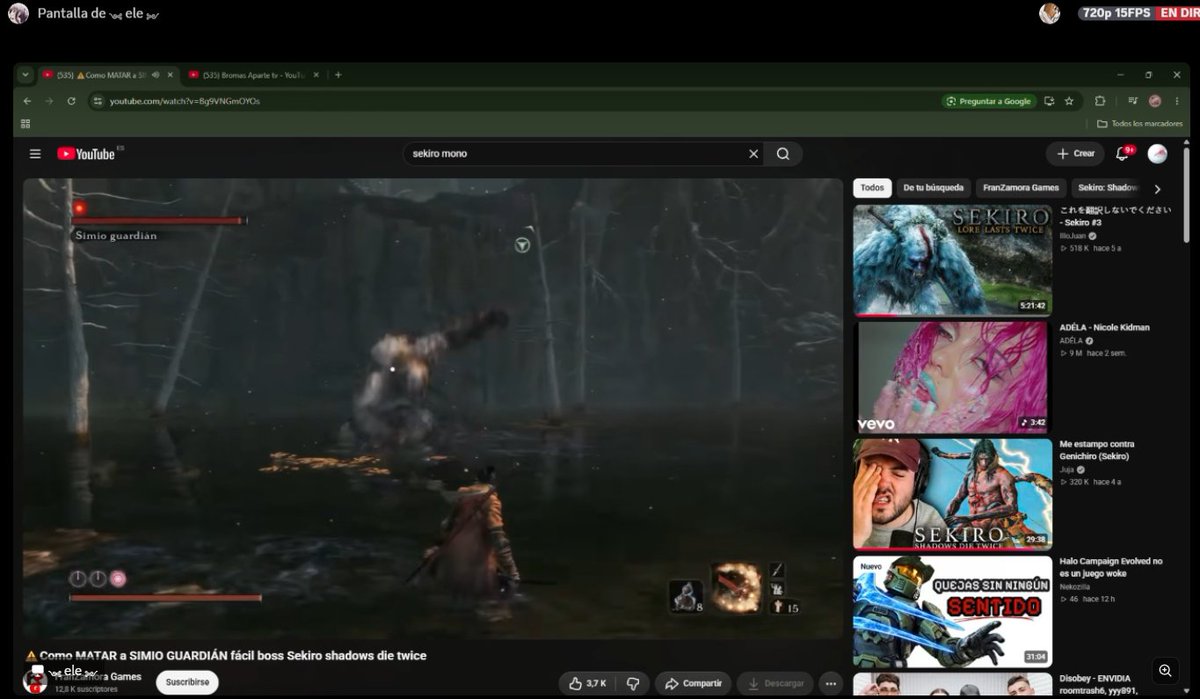Open the Chrome extensions puzzle icon
The width and height of the screenshot is (1200, 699).
[x=1100, y=101]
